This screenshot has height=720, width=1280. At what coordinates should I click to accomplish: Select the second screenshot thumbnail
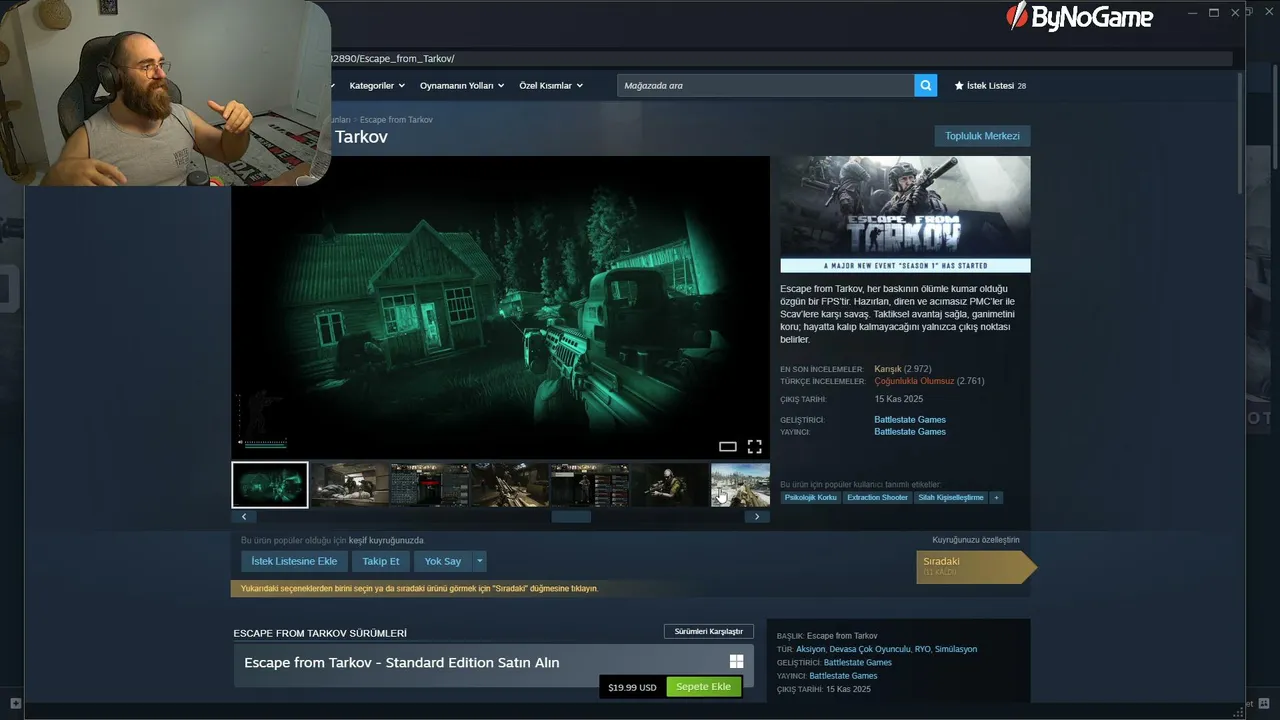[349, 485]
